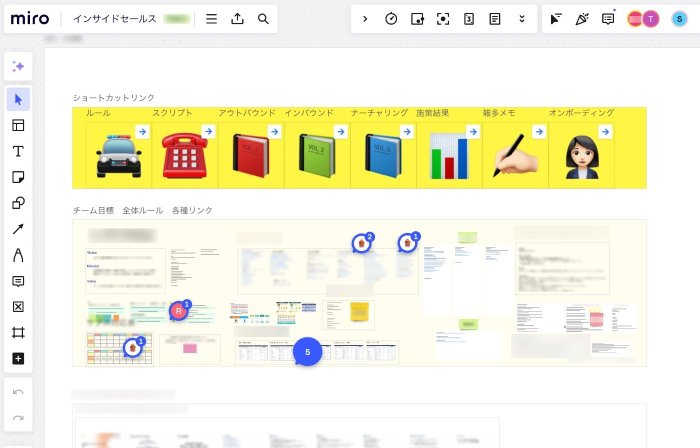Viewport: 700px width, 448px height.
Task: Export the board with upload icon
Action: click(237, 19)
